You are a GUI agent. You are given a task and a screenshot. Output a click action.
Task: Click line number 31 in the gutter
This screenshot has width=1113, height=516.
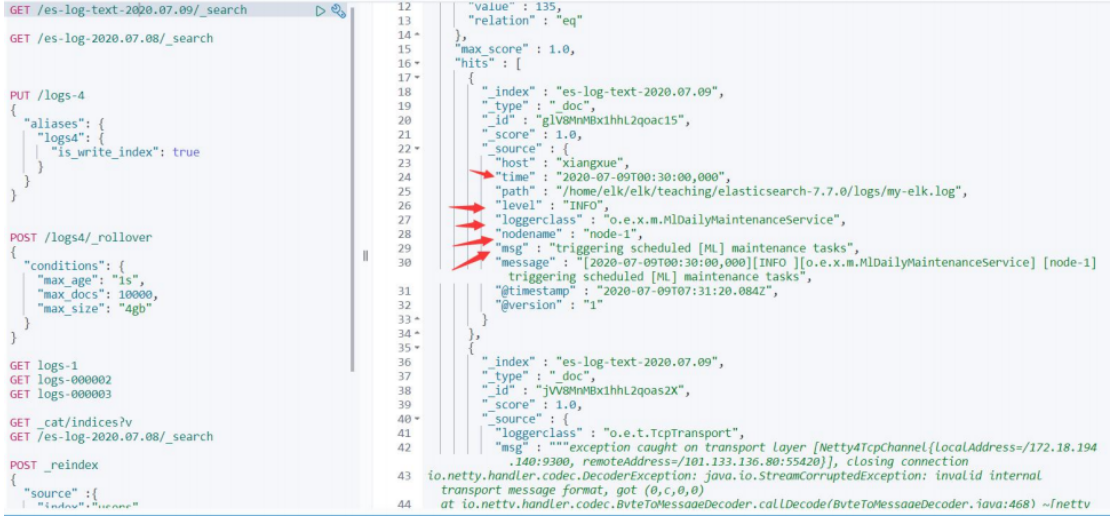coord(404,290)
